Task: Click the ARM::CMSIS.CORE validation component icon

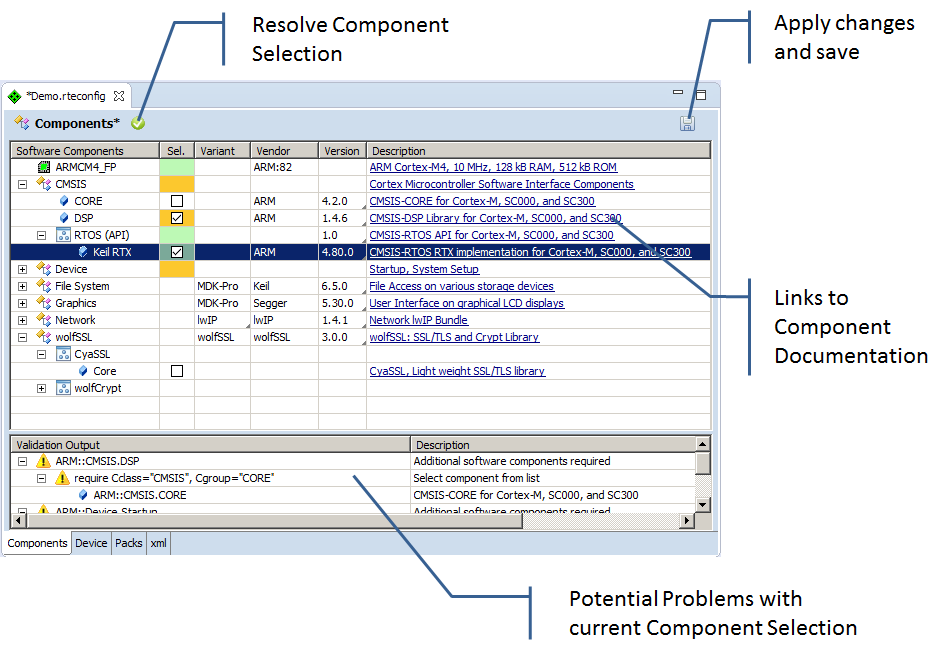Action: (x=83, y=495)
